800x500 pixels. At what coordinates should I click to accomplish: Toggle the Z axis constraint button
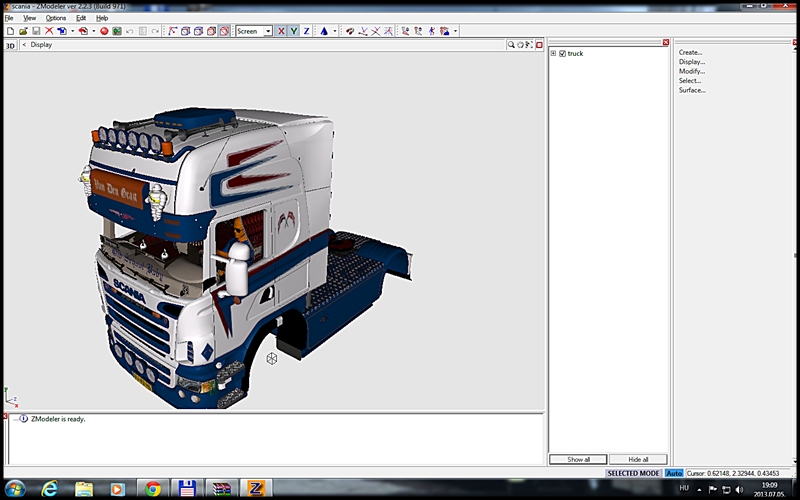305,31
